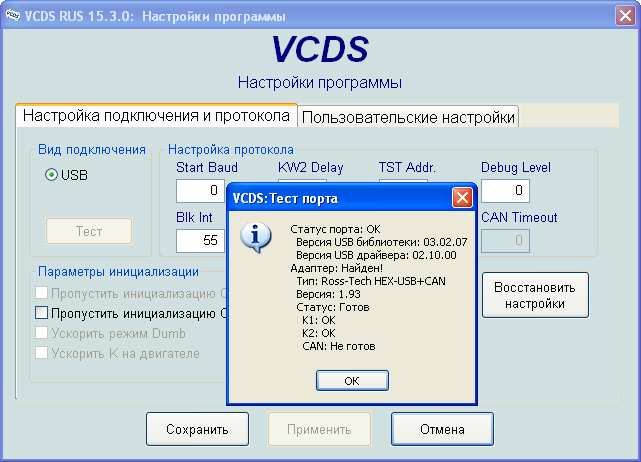Viewport: 641px width, 462px height.
Task: Click Восстановить настройки button
Action: pyautogui.click(x=535, y=295)
